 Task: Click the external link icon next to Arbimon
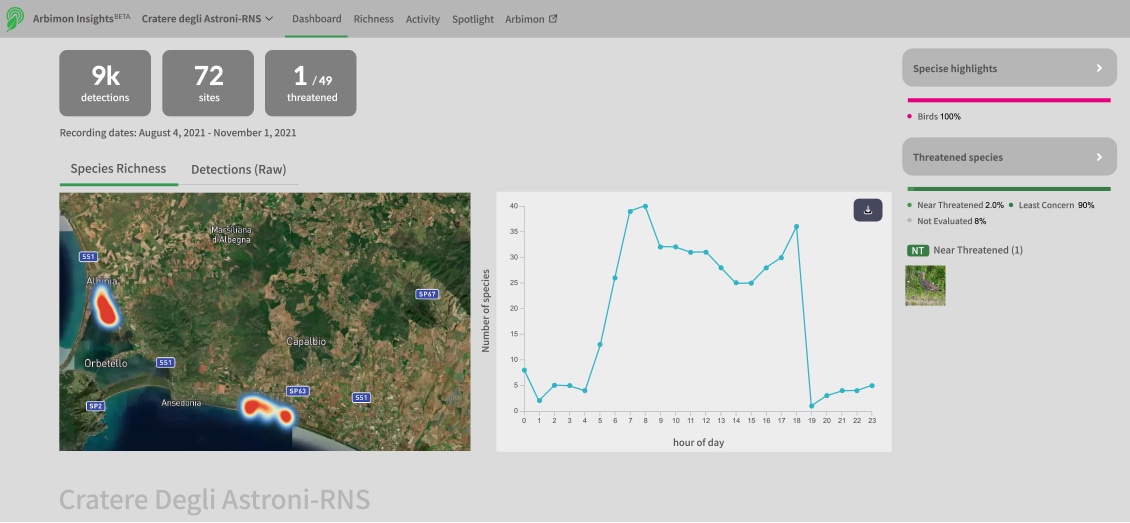(x=553, y=19)
